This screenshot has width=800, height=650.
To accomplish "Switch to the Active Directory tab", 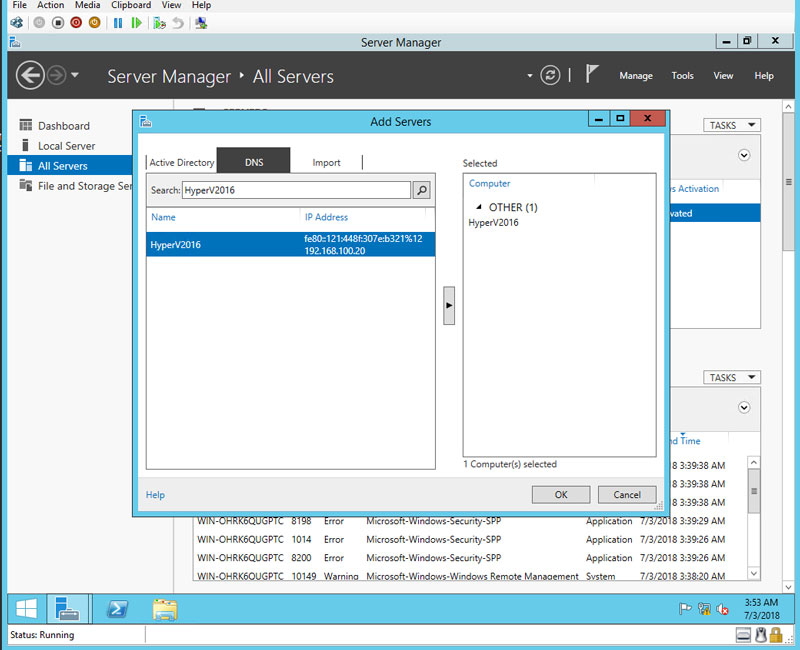I will point(182,162).
